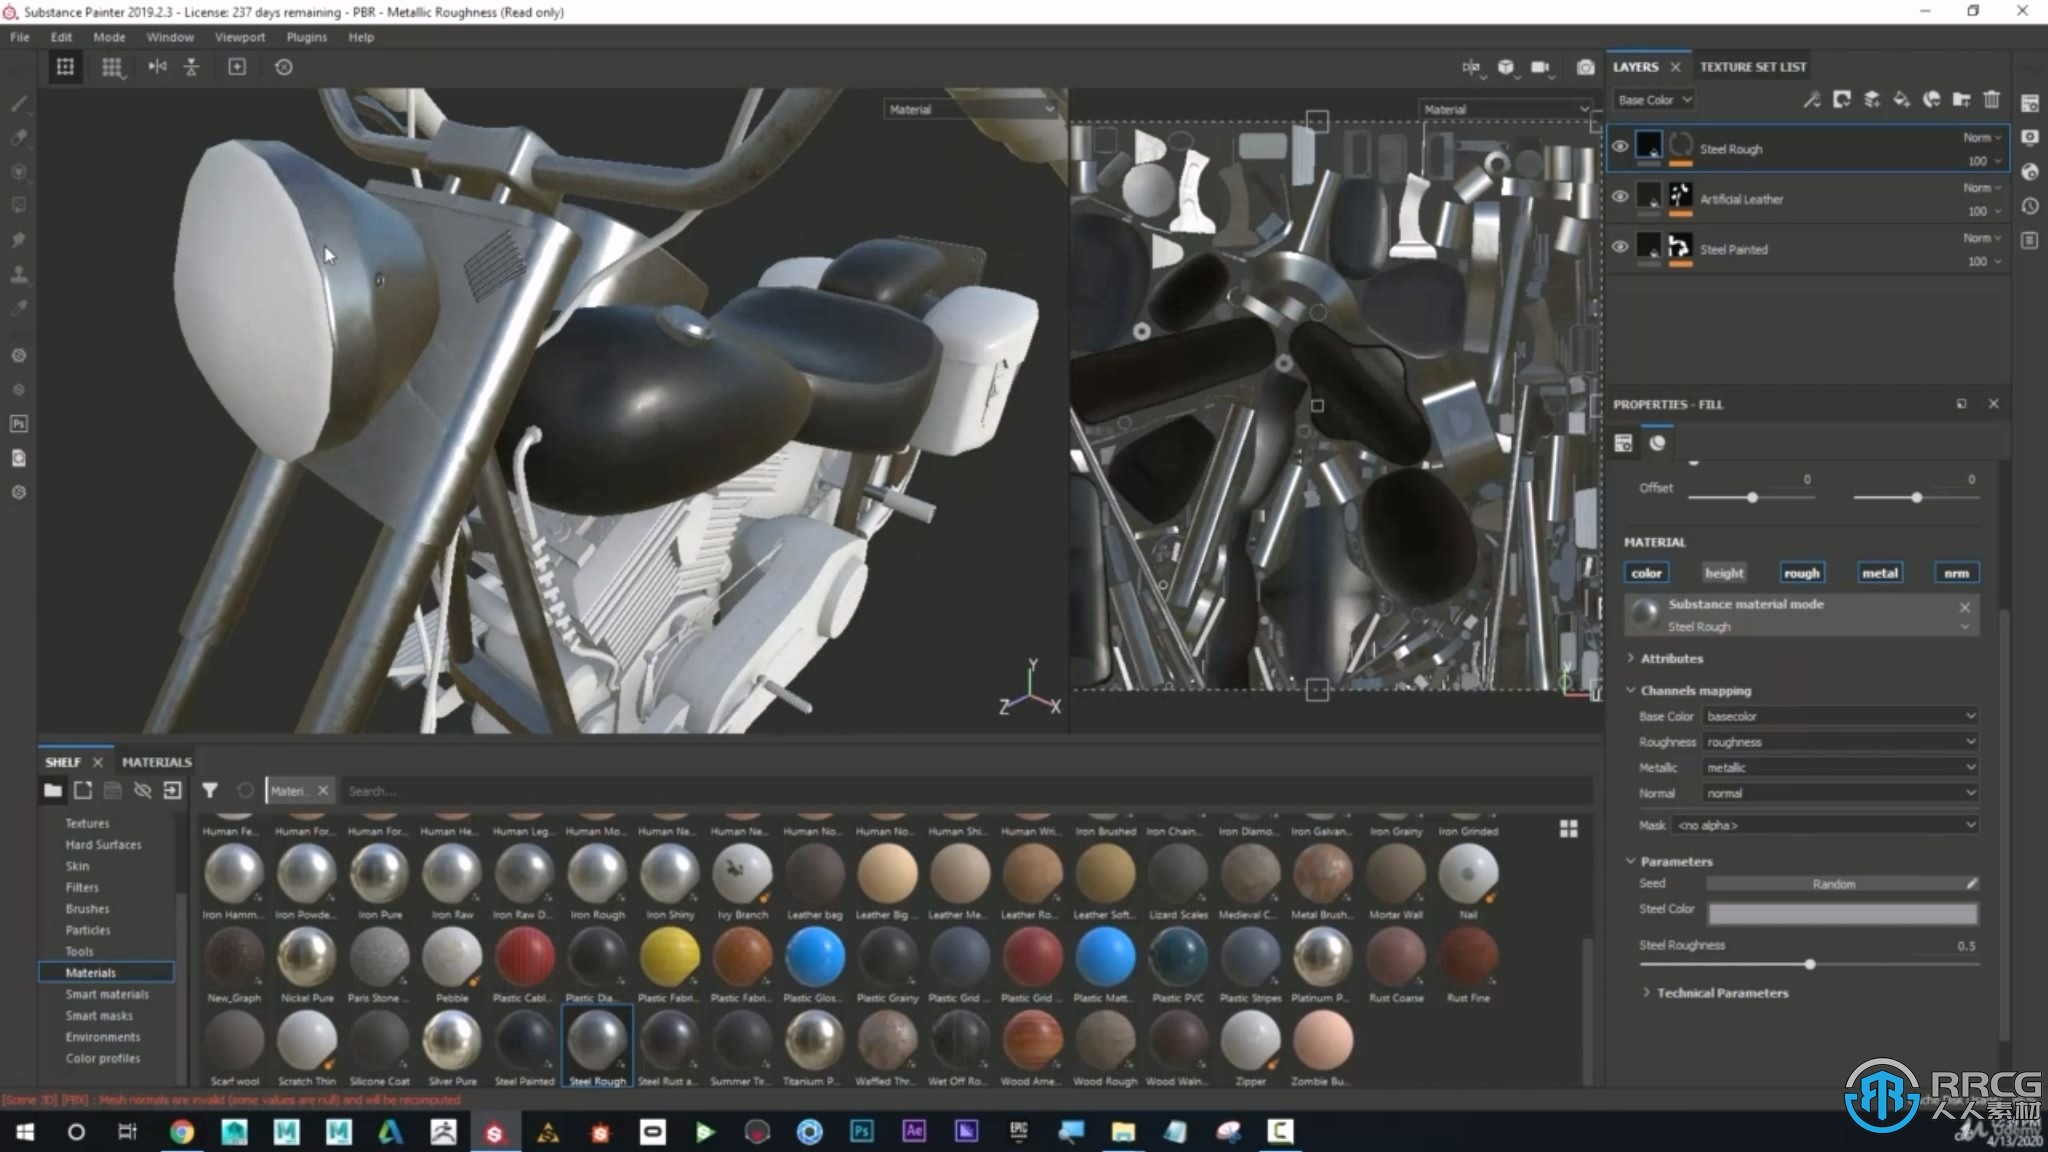Screen dimensions: 2048x1152
Task: Open the Viewport menu
Action: point(240,37)
